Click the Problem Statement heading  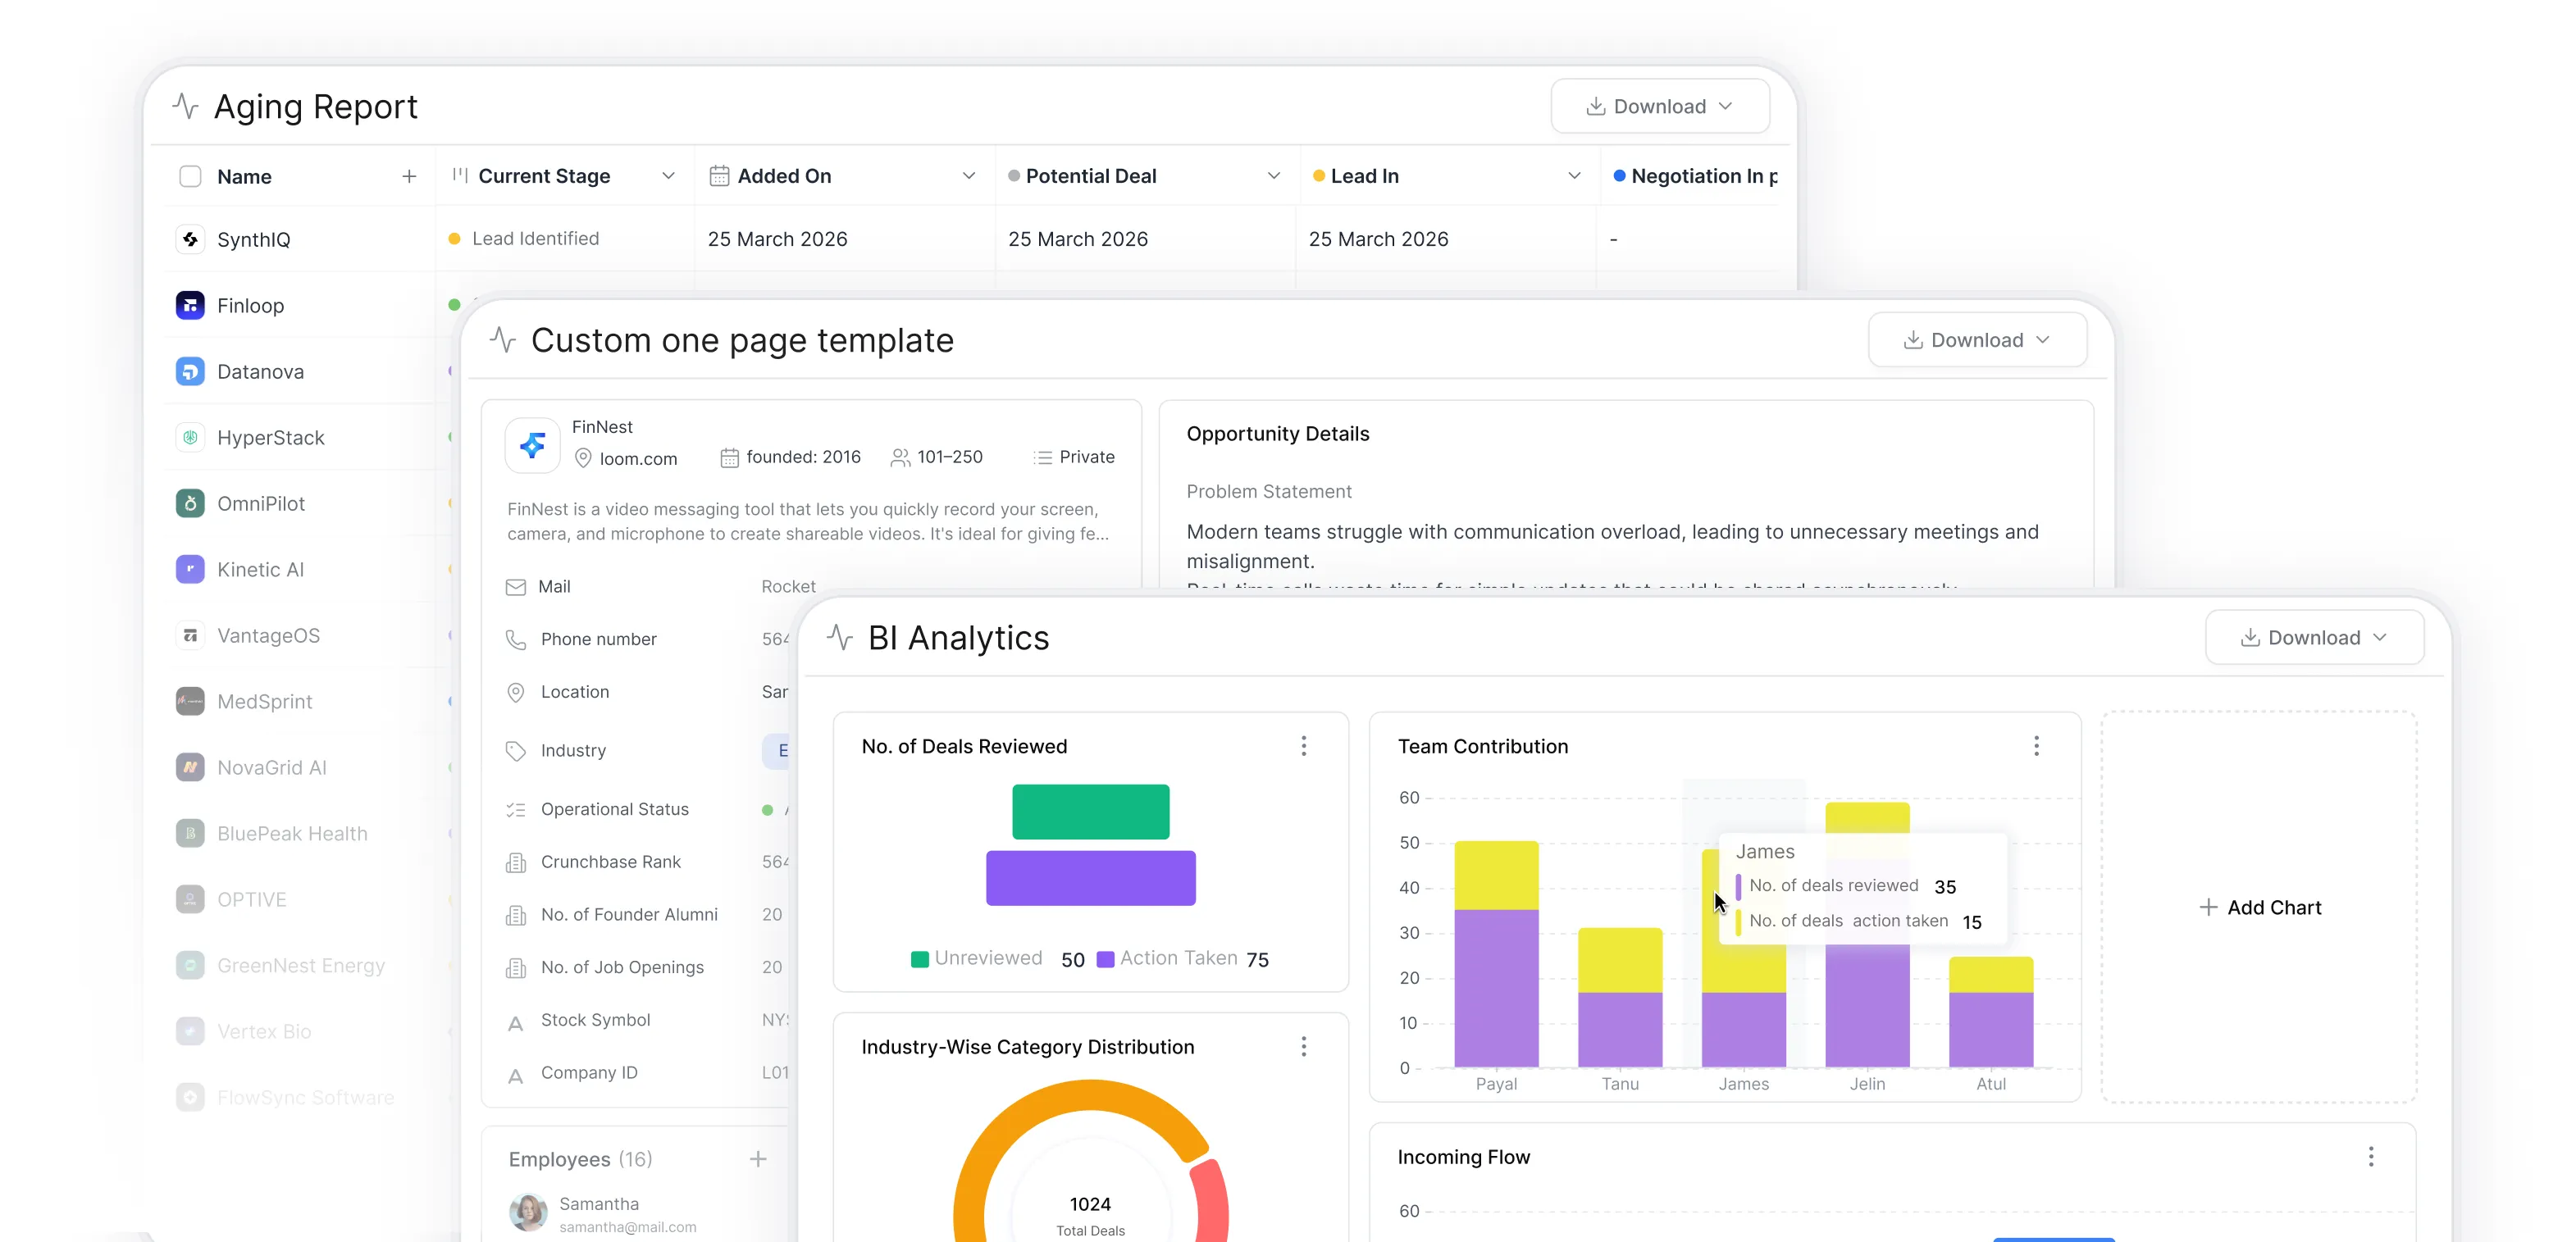[x=1269, y=492]
